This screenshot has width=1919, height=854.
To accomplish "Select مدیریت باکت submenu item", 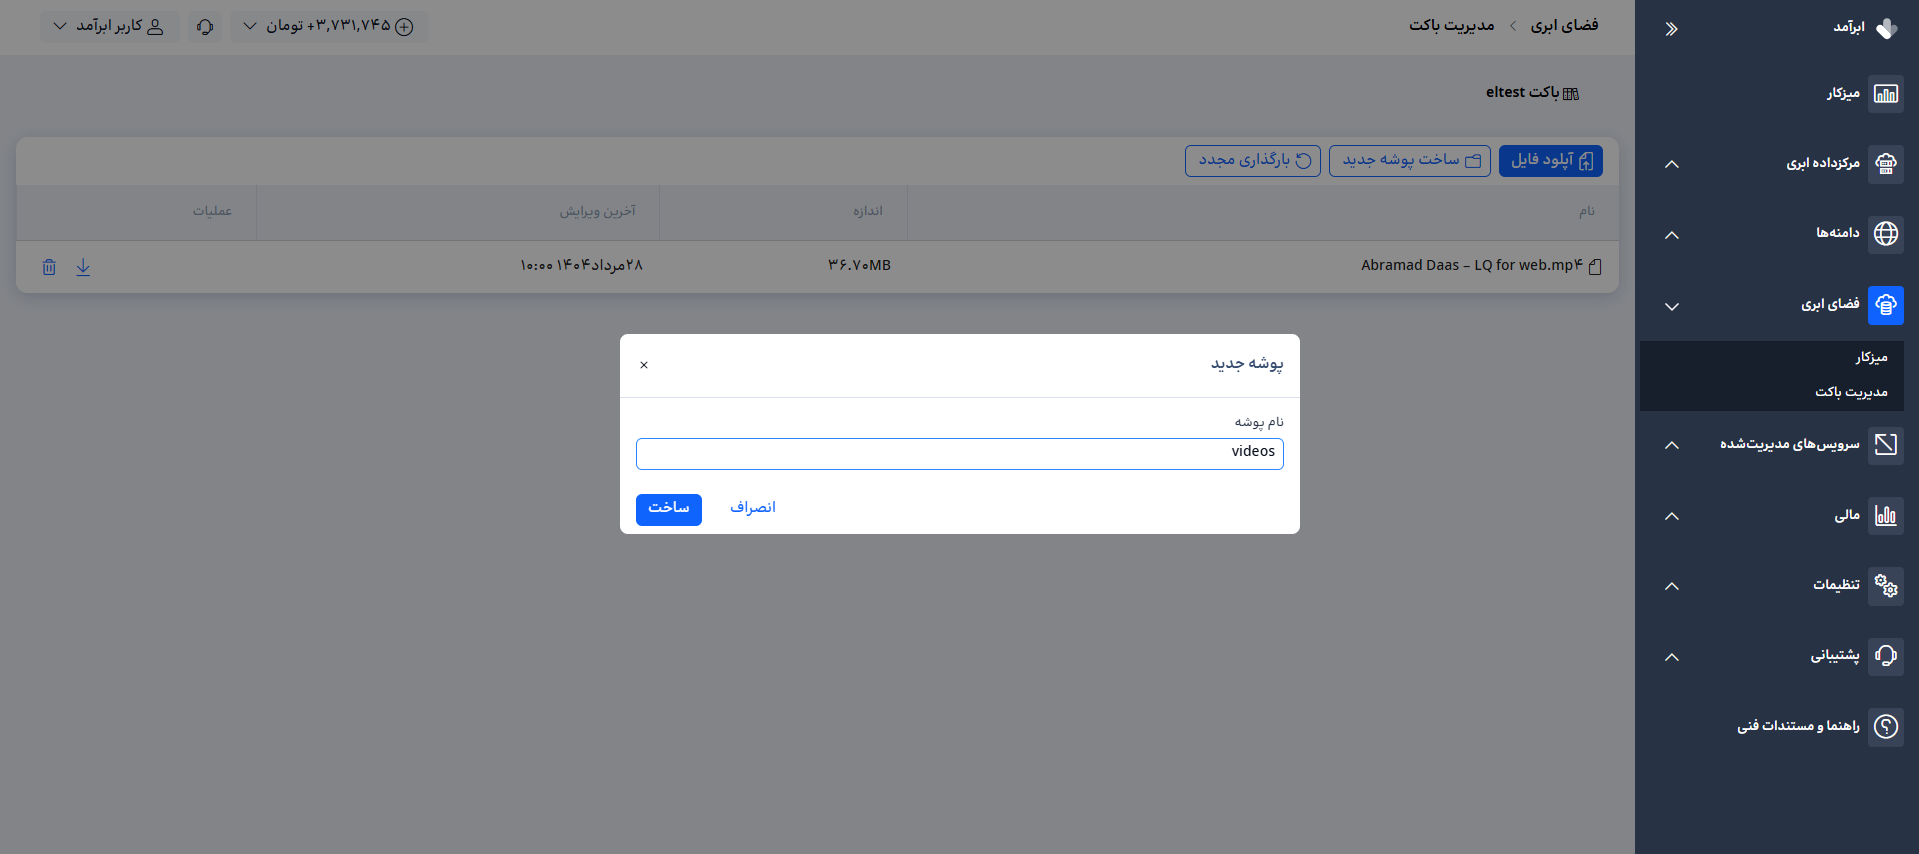I will coord(1851,392).
